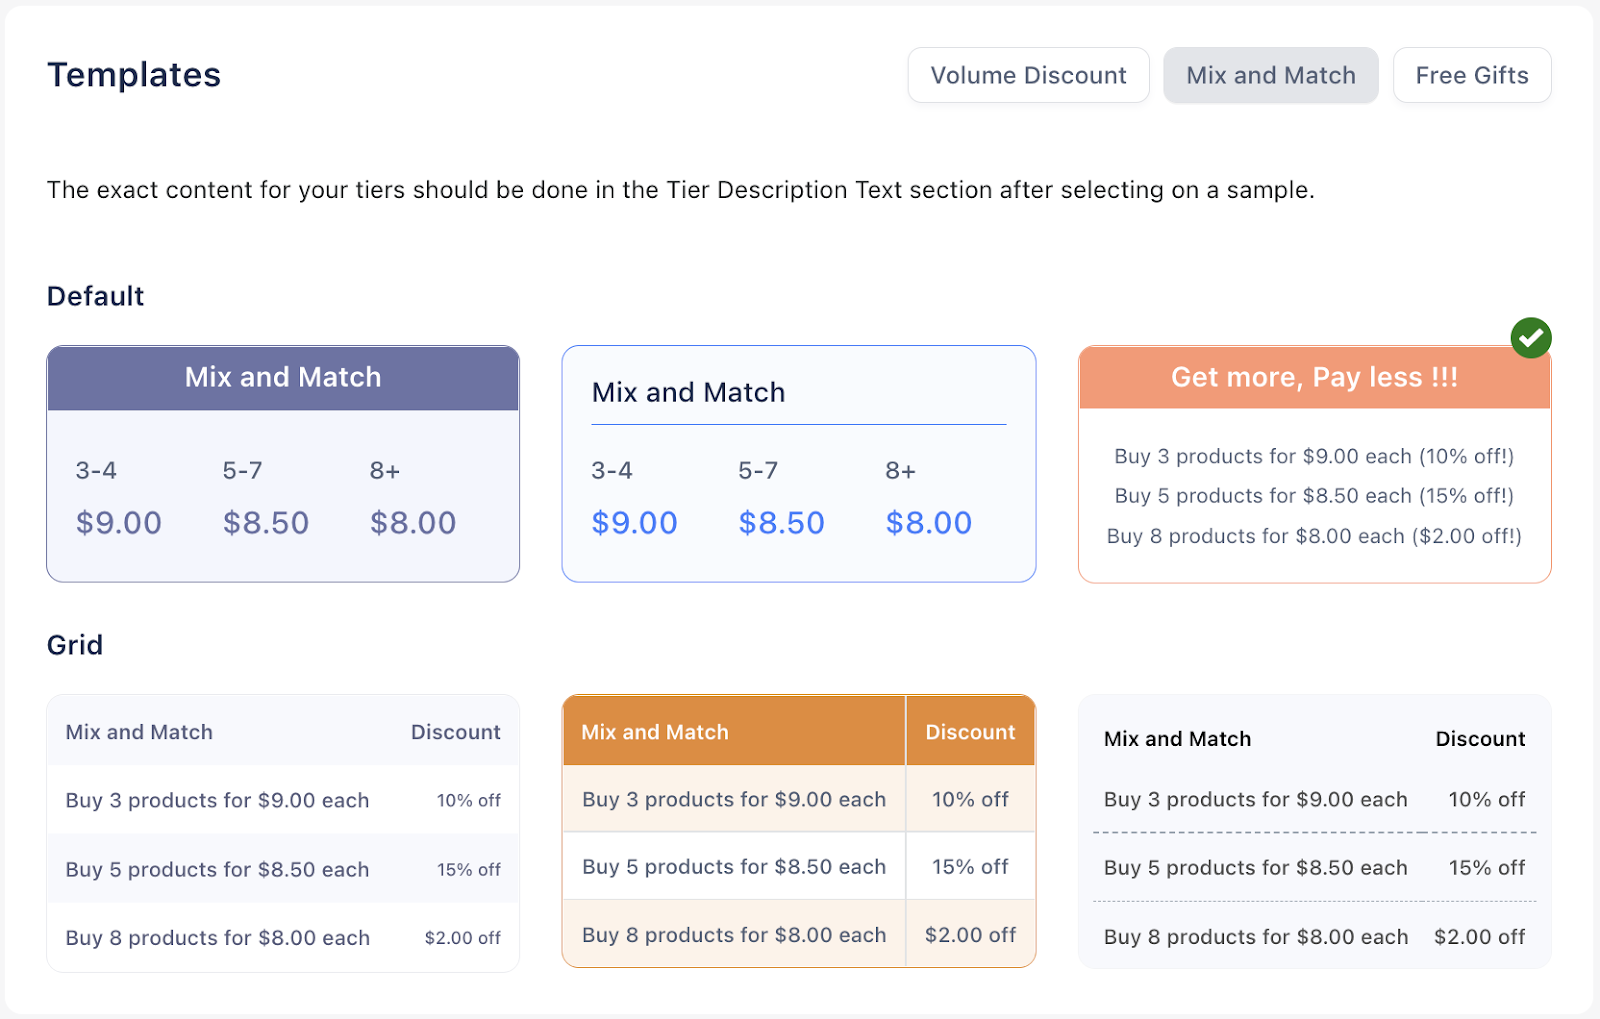The height and width of the screenshot is (1019, 1600).
Task: Click the Discount header in orange grid template
Action: coord(970,732)
